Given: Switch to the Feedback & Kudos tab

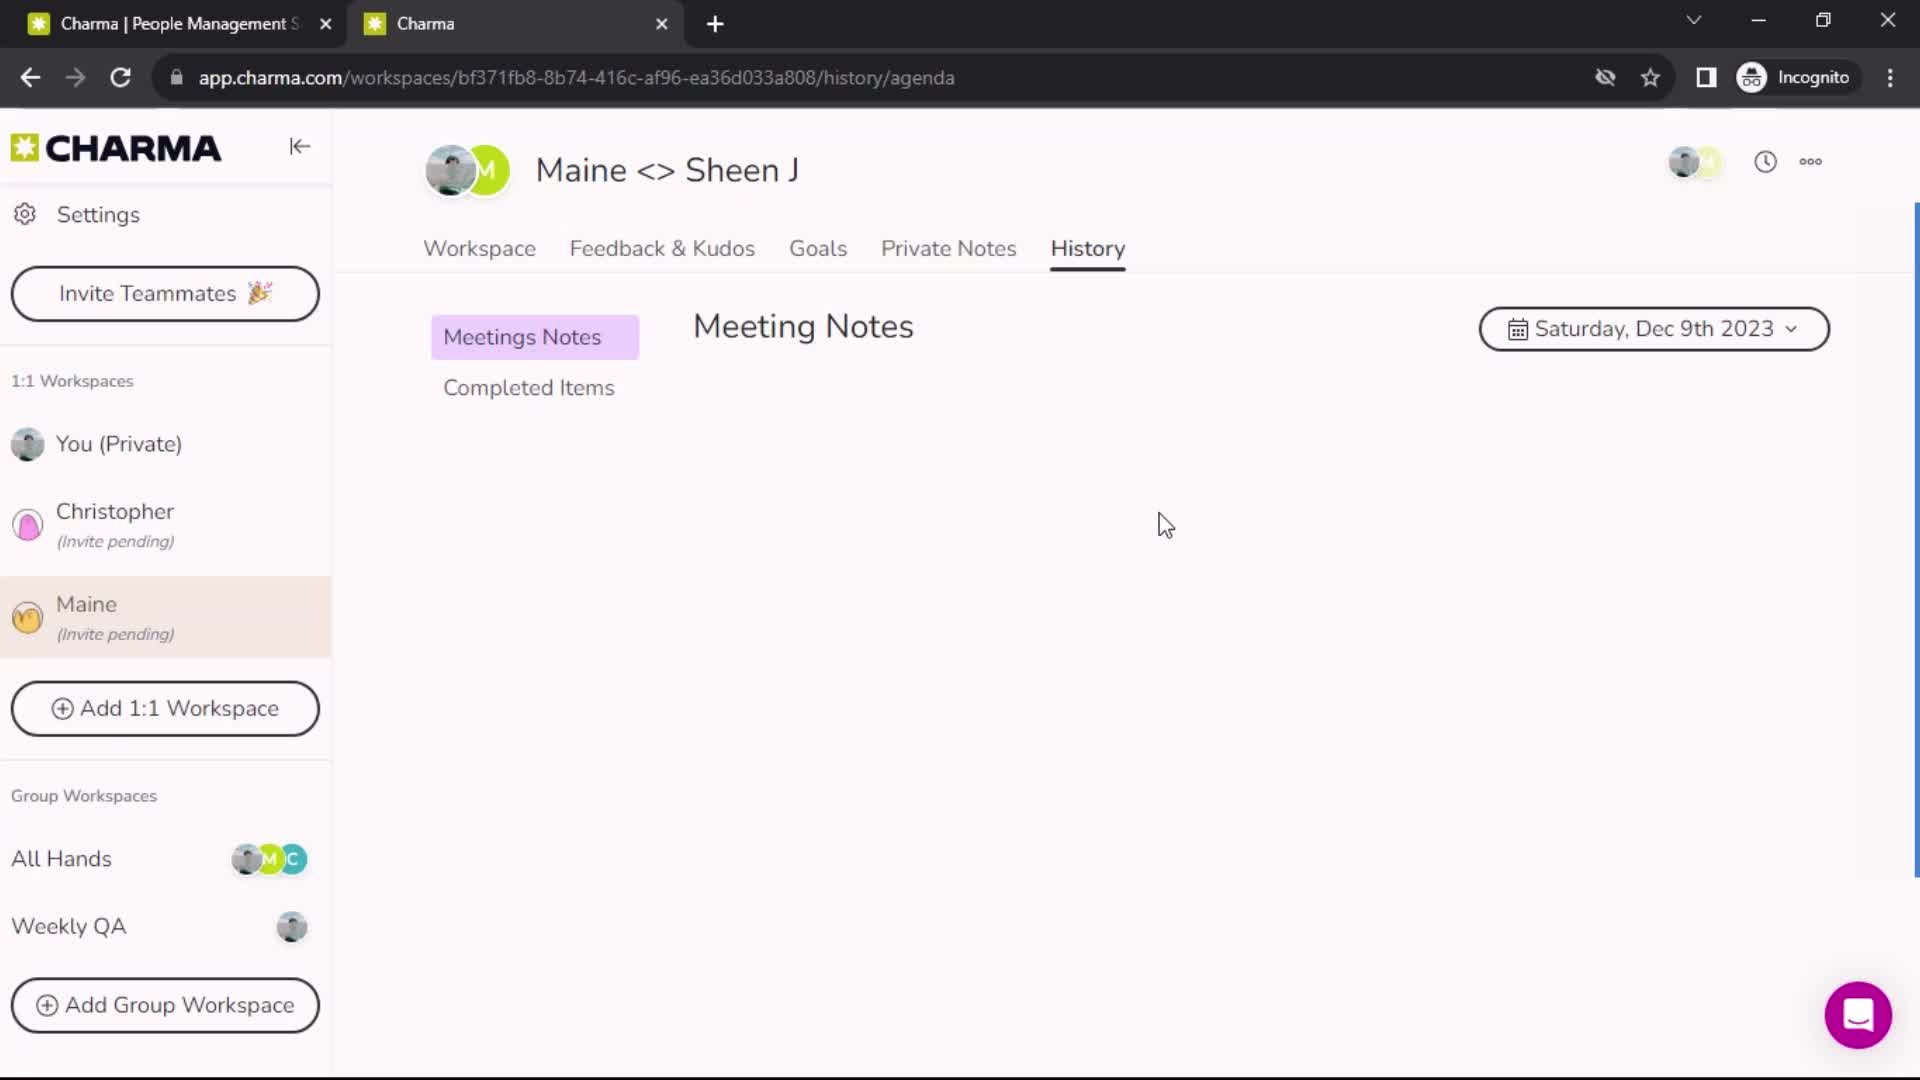Looking at the screenshot, I should tap(662, 249).
